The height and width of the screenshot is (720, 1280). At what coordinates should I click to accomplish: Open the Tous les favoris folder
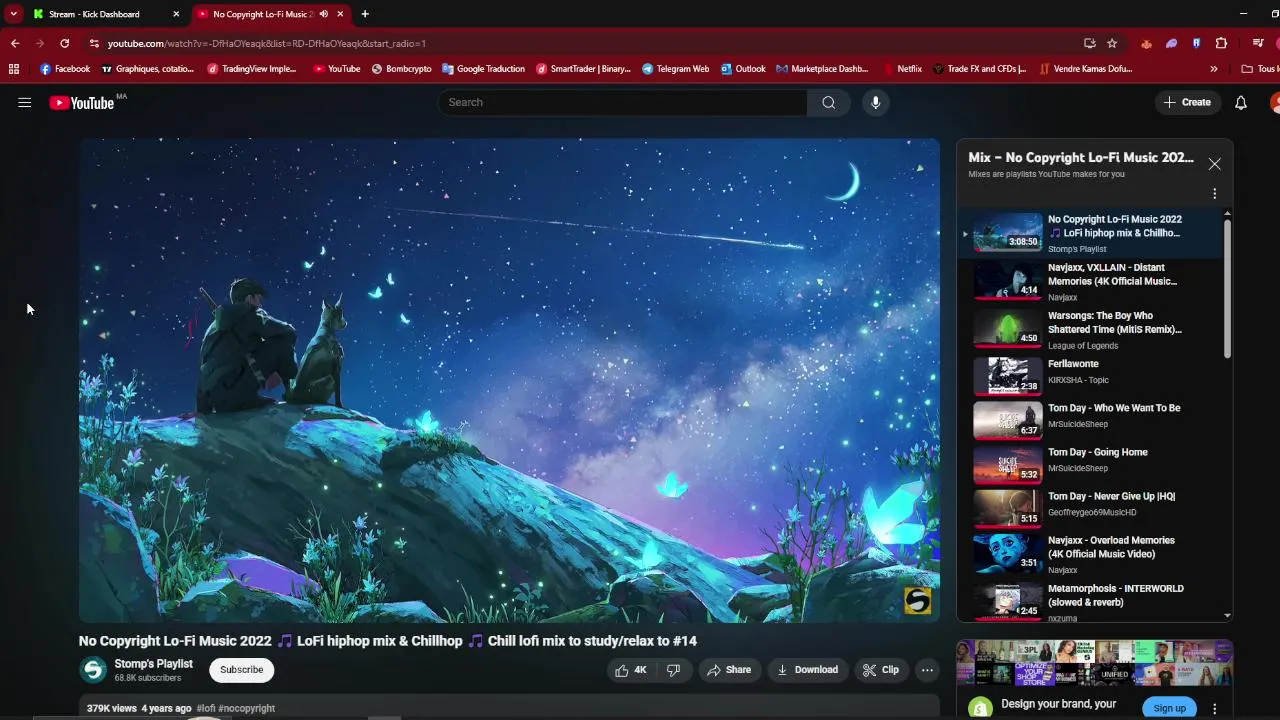[1258, 69]
